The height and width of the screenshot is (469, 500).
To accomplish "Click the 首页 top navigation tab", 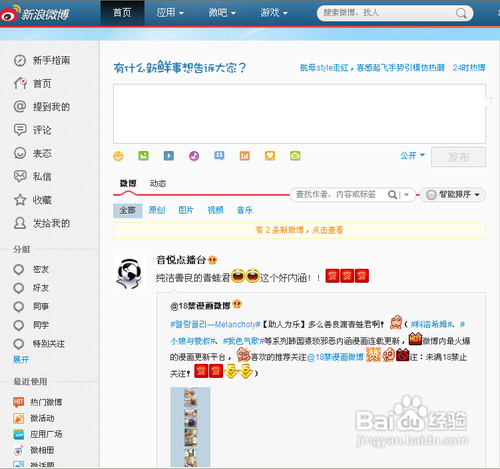I will 122,13.
